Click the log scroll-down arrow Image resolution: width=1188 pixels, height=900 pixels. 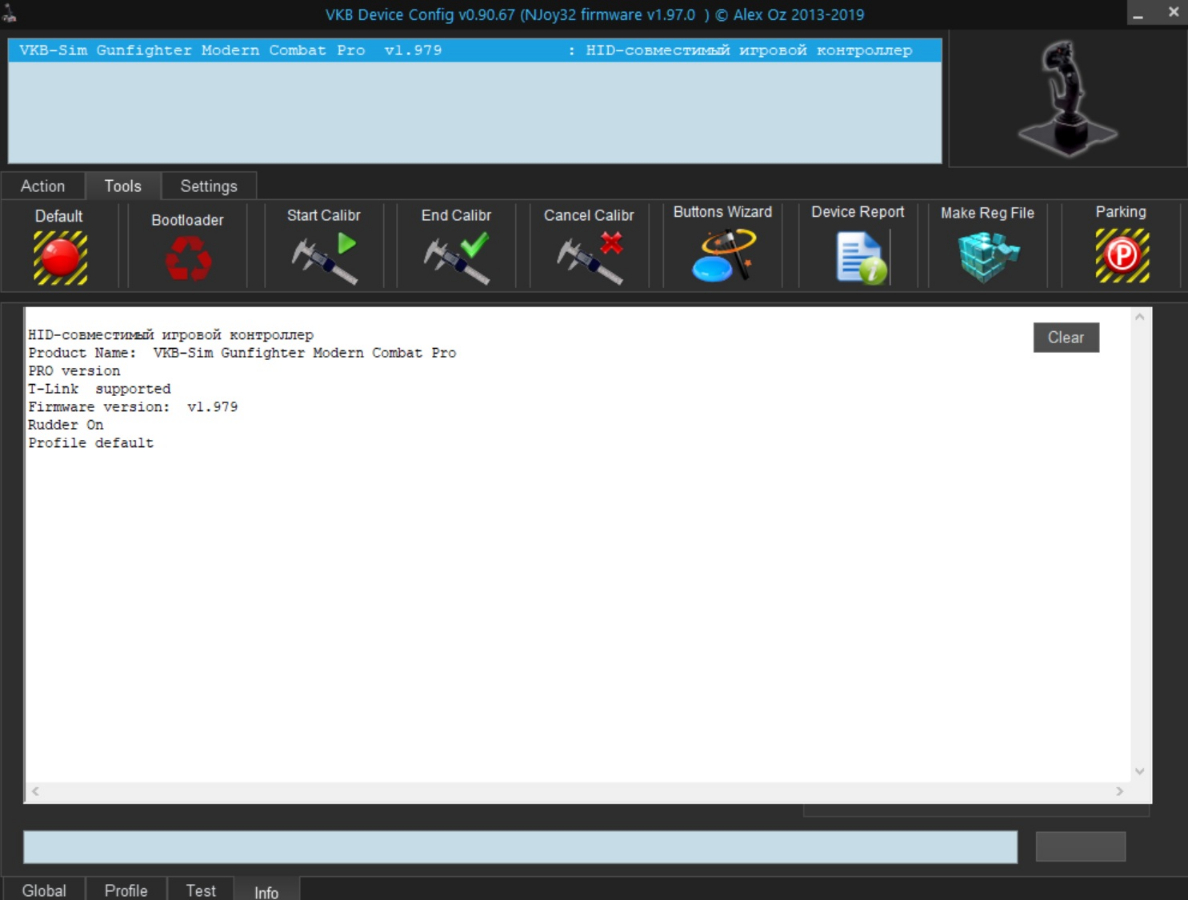[x=1140, y=771]
